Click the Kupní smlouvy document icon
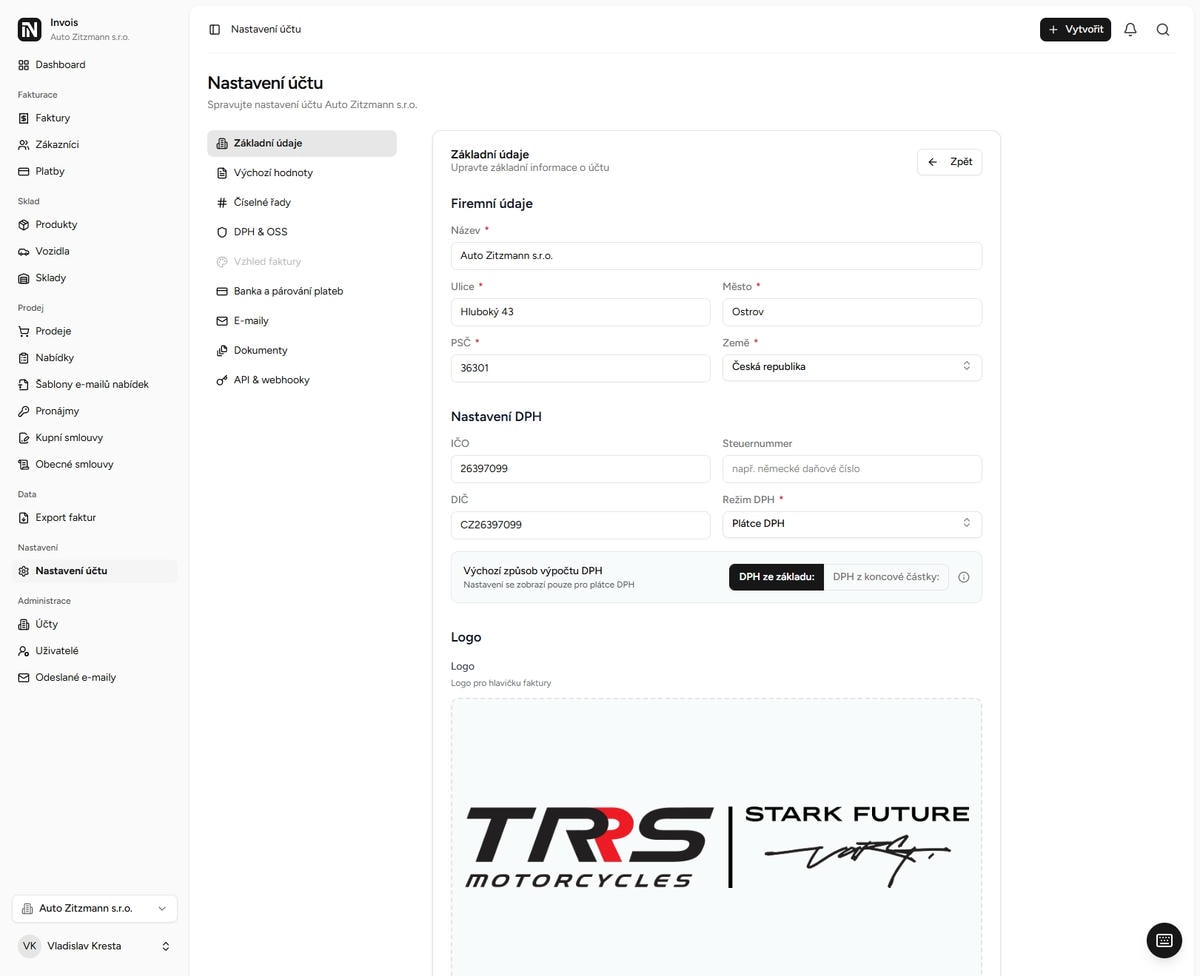The width and height of the screenshot is (1200, 976). 24,438
